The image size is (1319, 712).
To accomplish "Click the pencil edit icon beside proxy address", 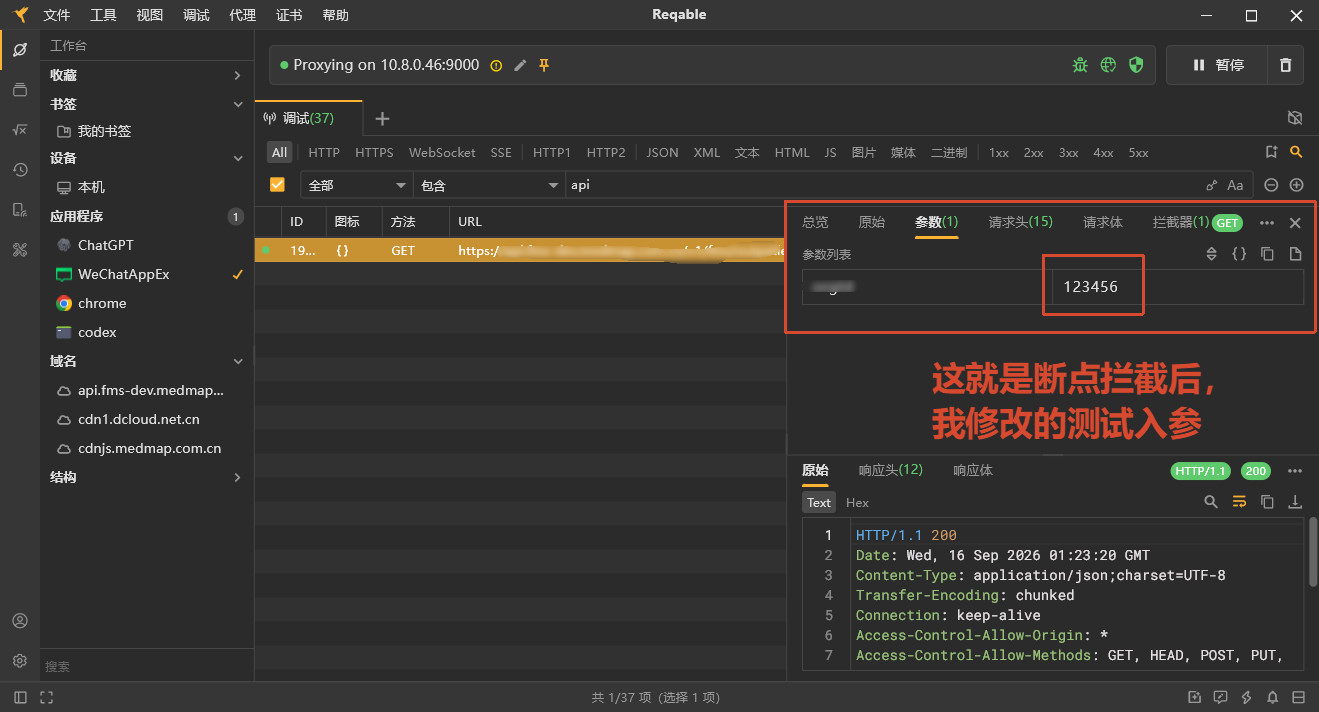I will point(520,65).
